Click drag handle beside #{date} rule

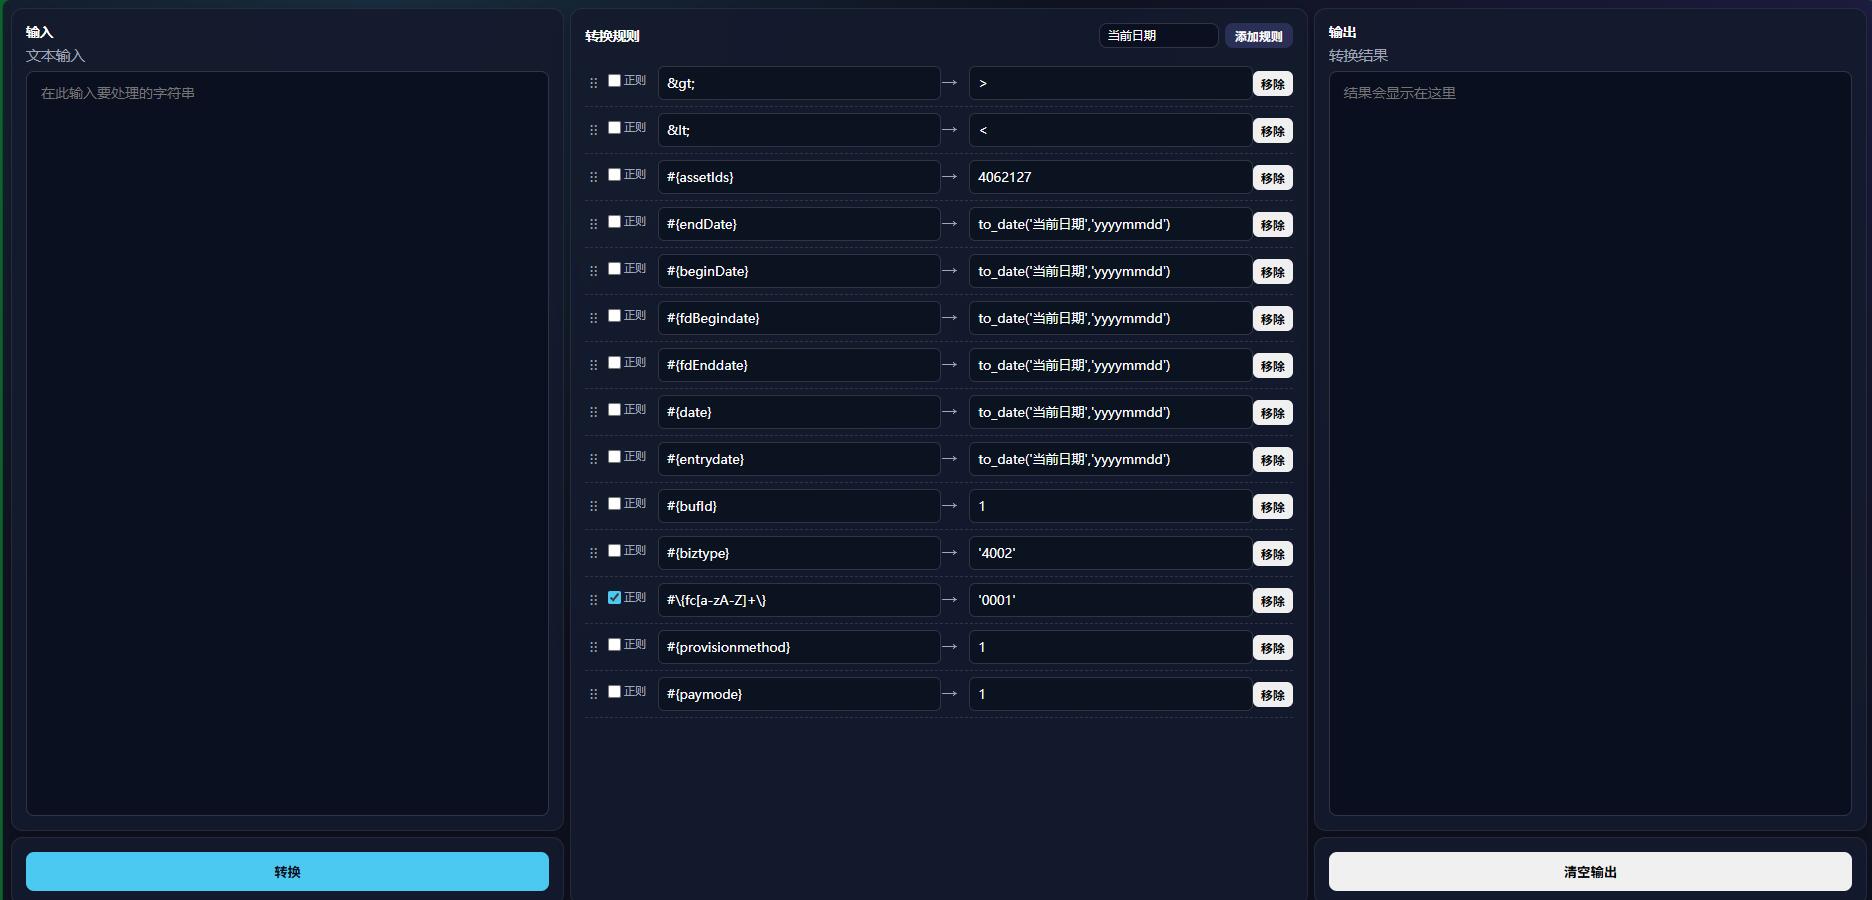pyautogui.click(x=593, y=412)
